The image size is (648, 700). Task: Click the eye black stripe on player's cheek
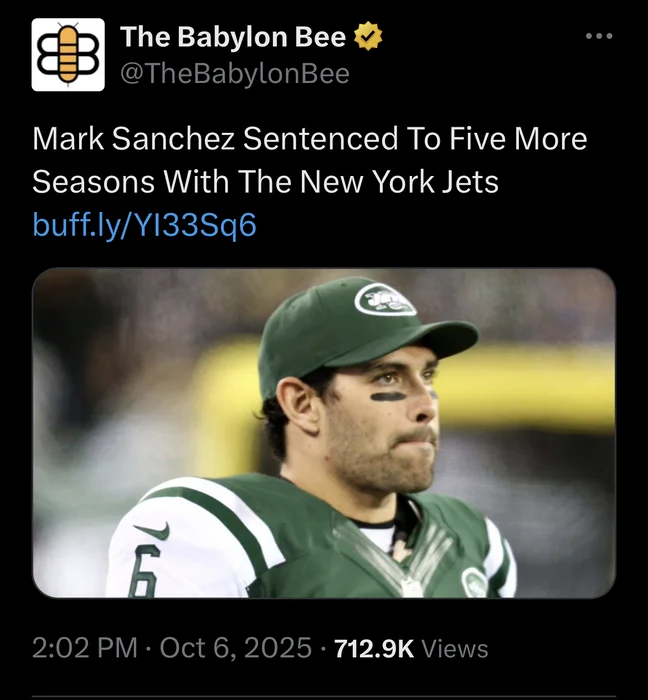pyautogui.click(x=389, y=396)
